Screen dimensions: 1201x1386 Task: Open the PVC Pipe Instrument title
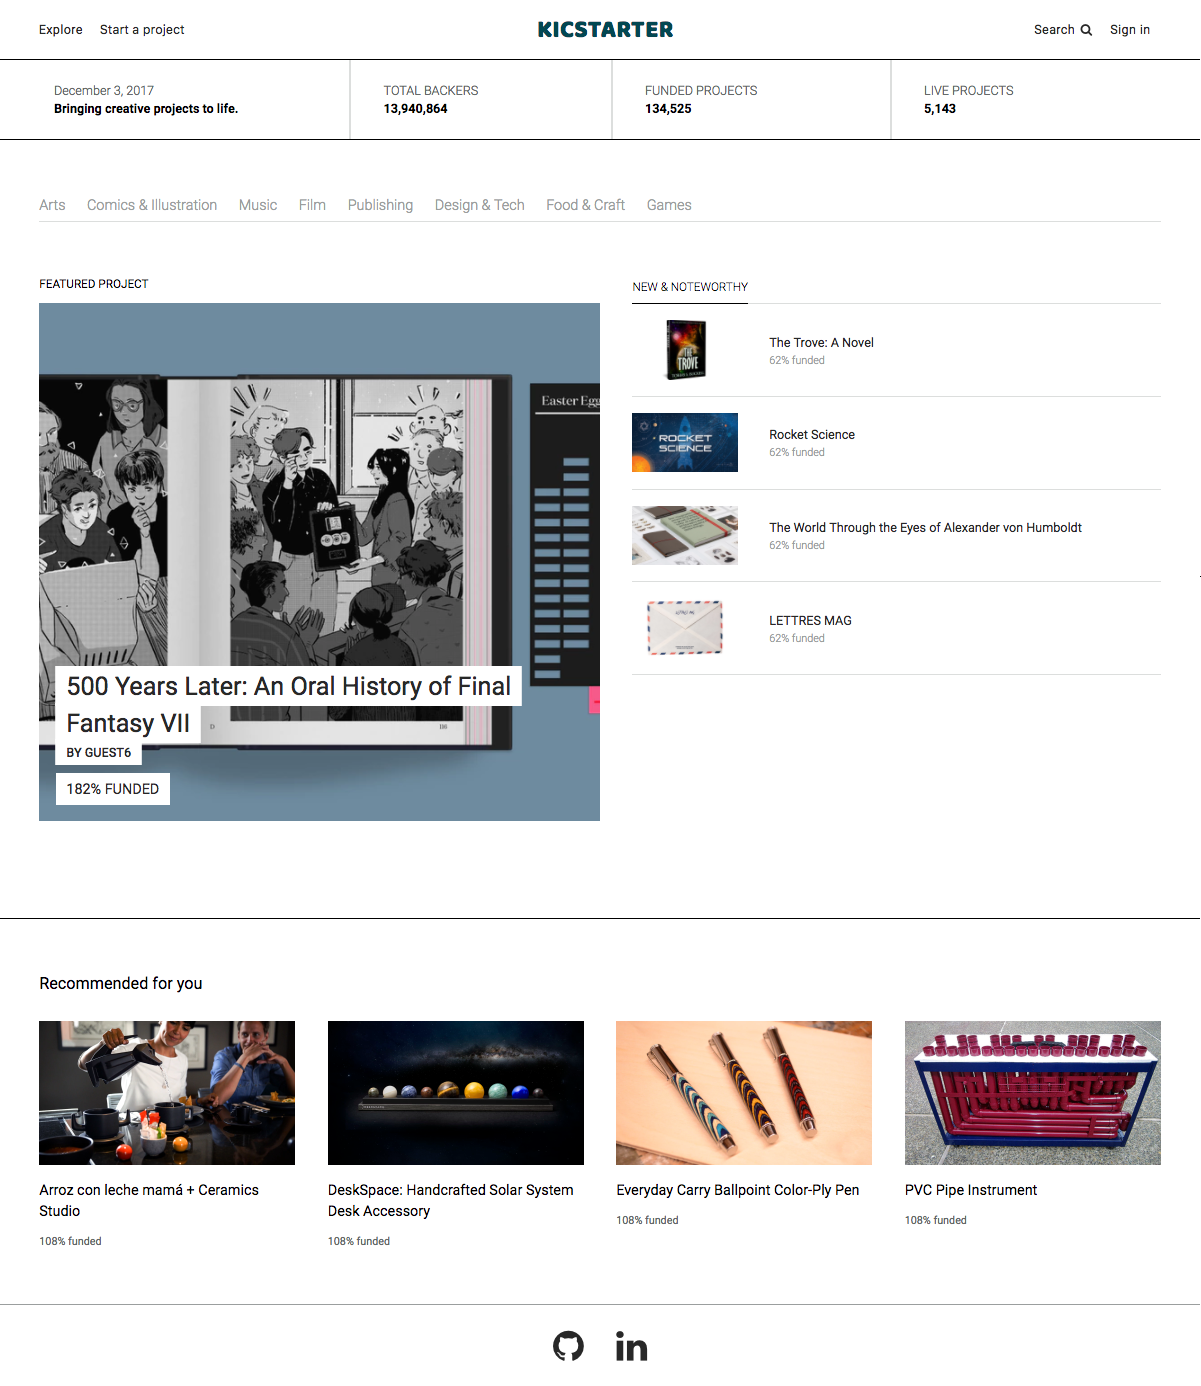pos(971,1190)
